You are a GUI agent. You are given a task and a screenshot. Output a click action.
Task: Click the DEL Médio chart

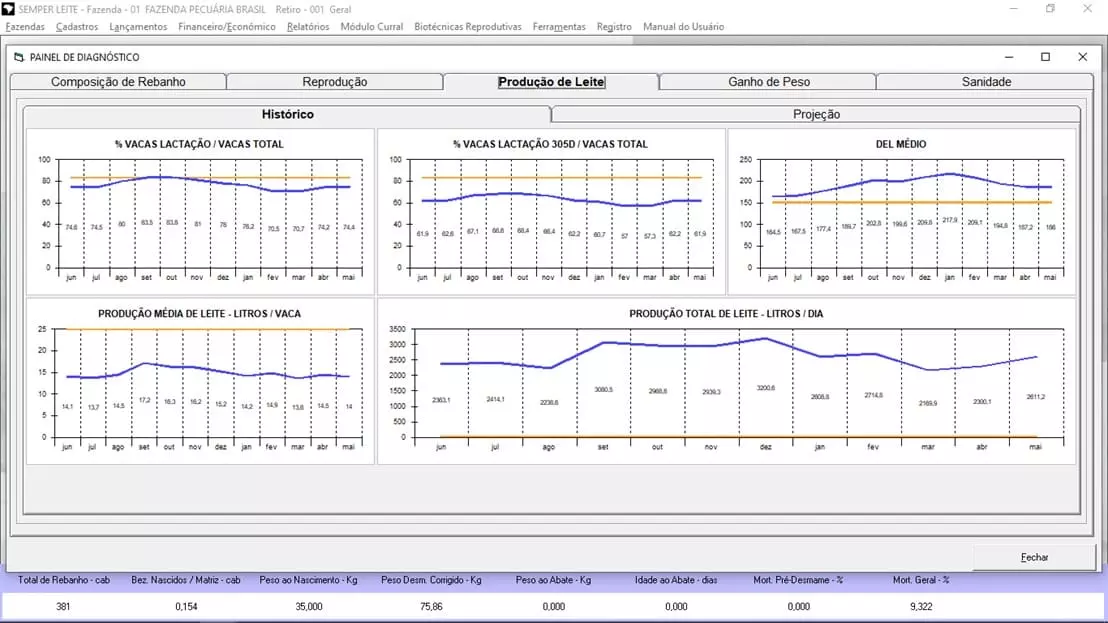[901, 212]
